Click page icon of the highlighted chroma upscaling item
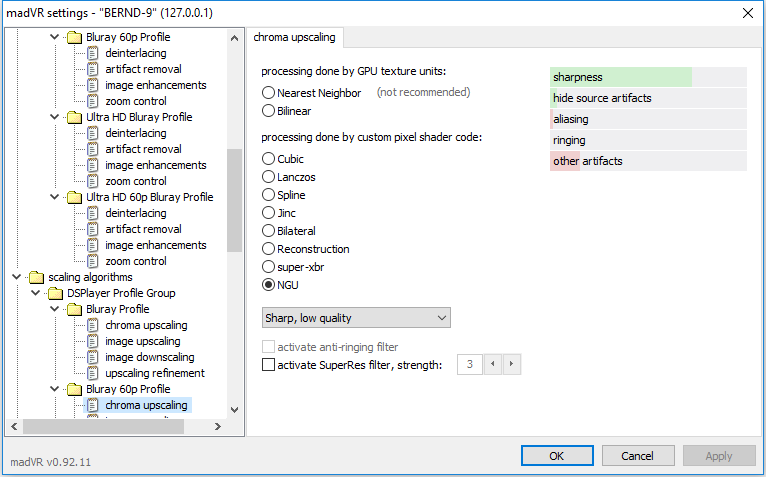This screenshot has height=477, width=766. [93, 405]
